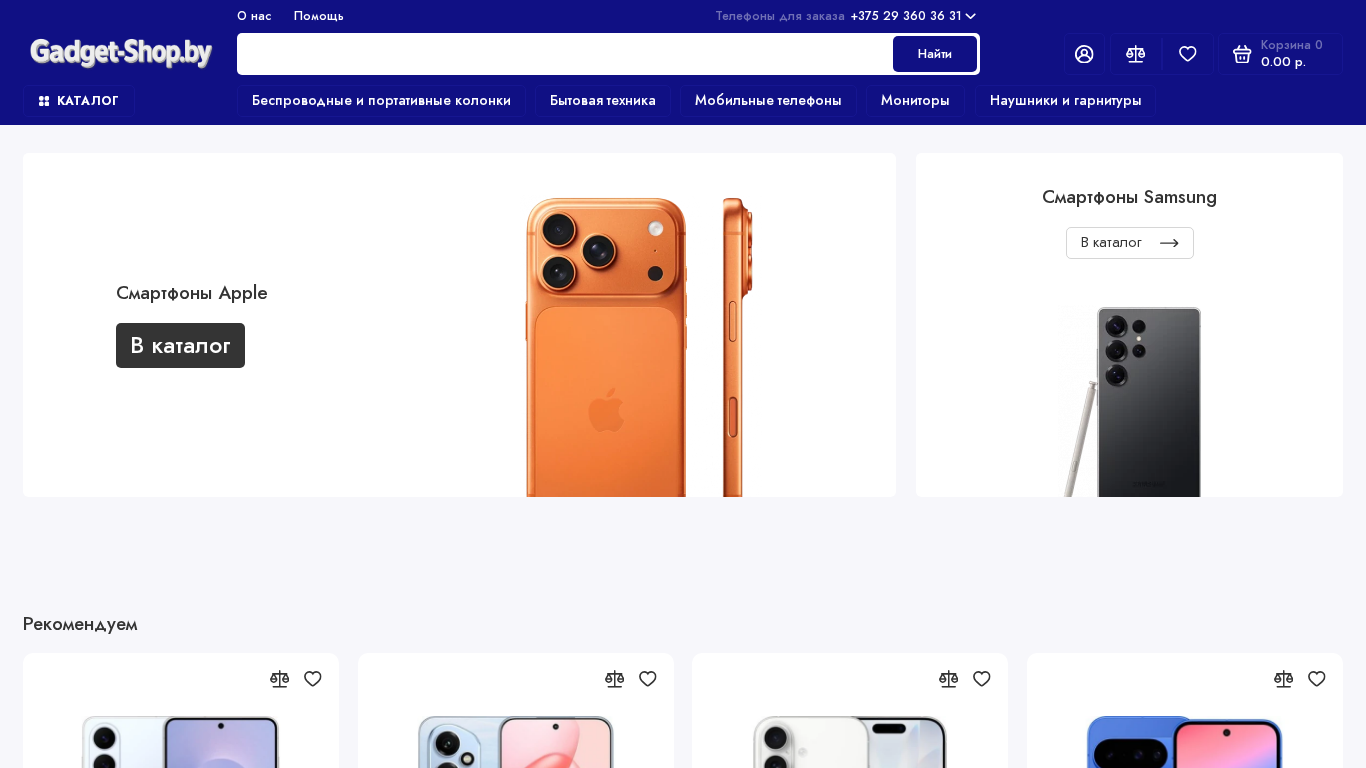Toggle favorite heart on fourth recommended product
Viewport: 1366px width, 768px height.
(1317, 679)
